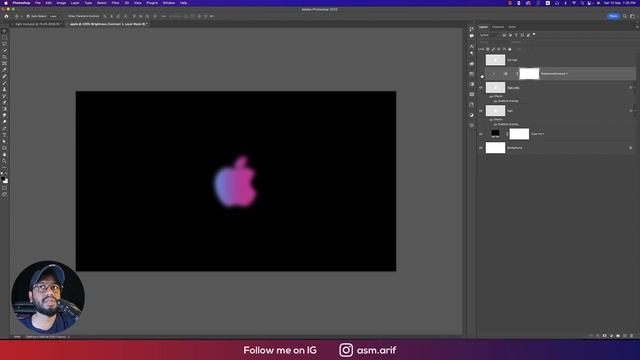Screen dimensions: 640x360
Task: Show the hidden top layer
Action: click(481, 60)
